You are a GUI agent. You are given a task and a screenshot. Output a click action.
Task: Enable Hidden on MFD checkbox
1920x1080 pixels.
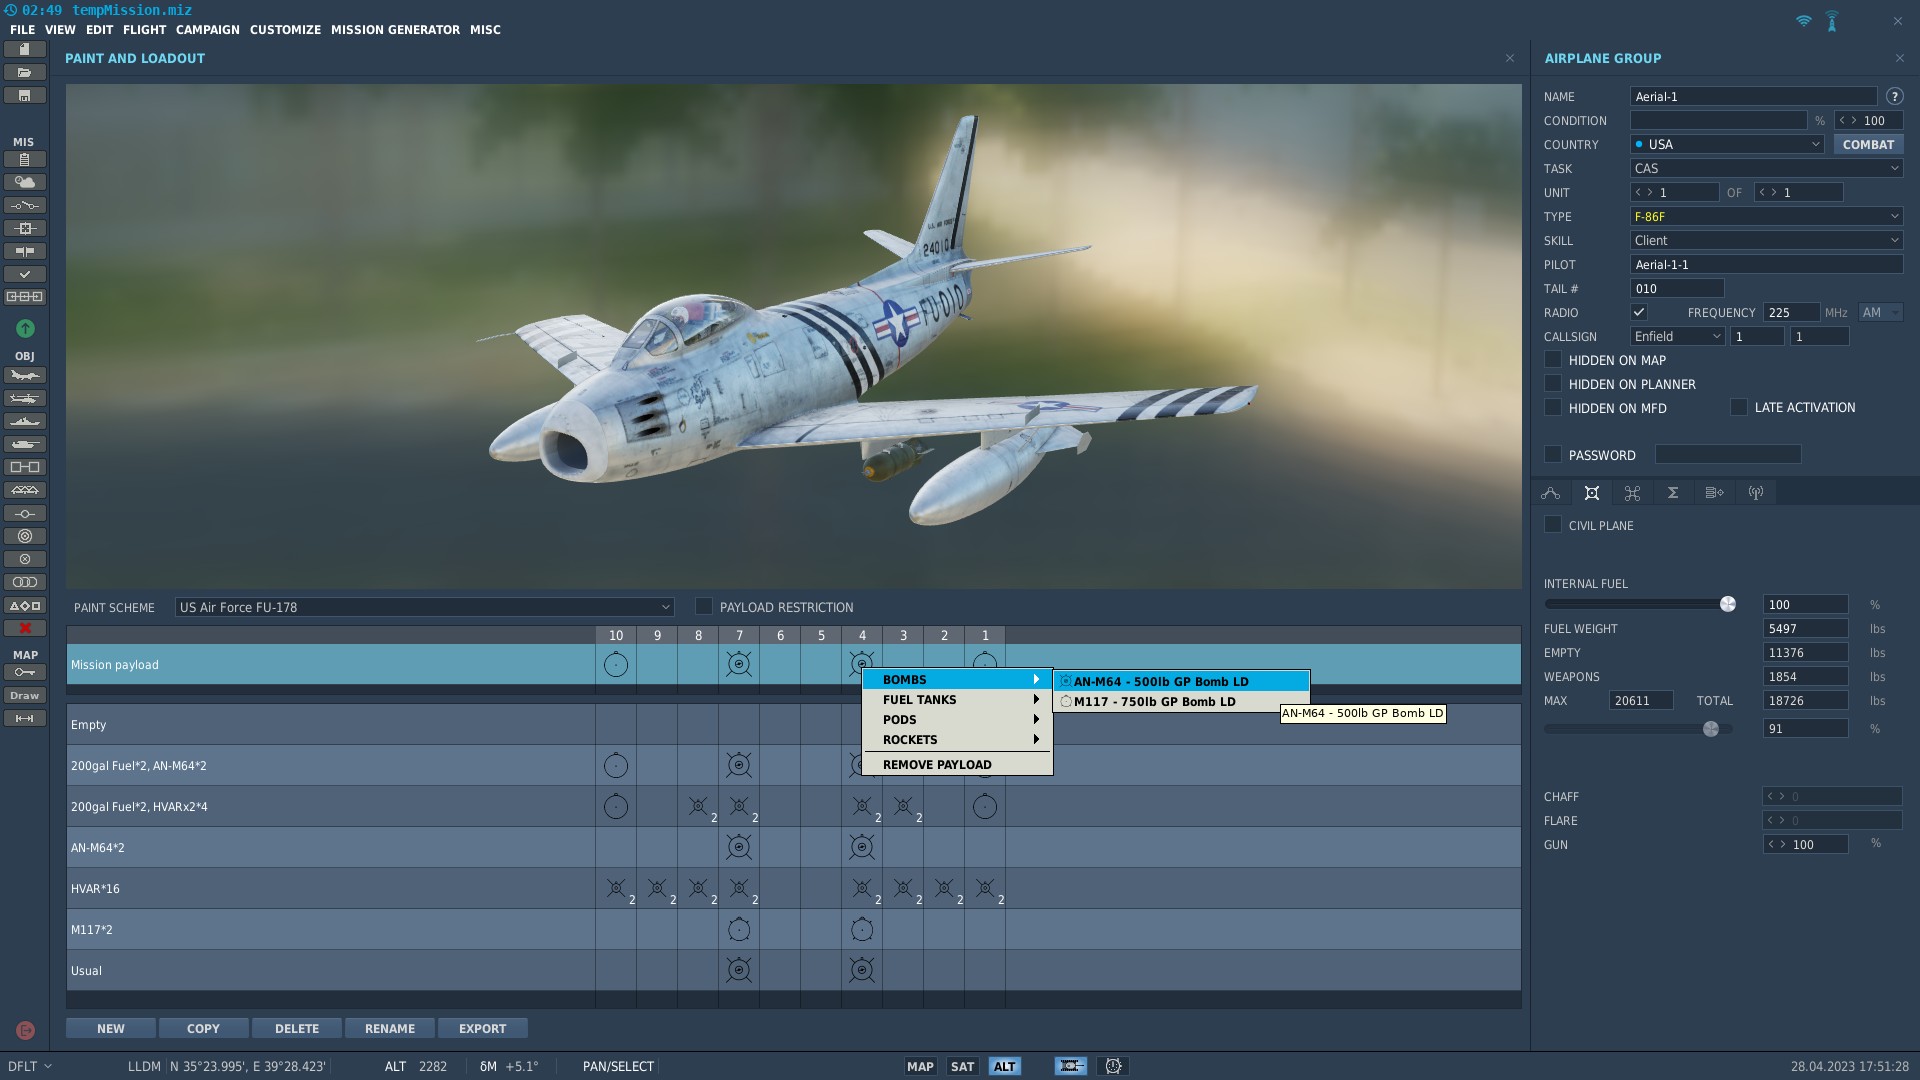pyautogui.click(x=1553, y=408)
